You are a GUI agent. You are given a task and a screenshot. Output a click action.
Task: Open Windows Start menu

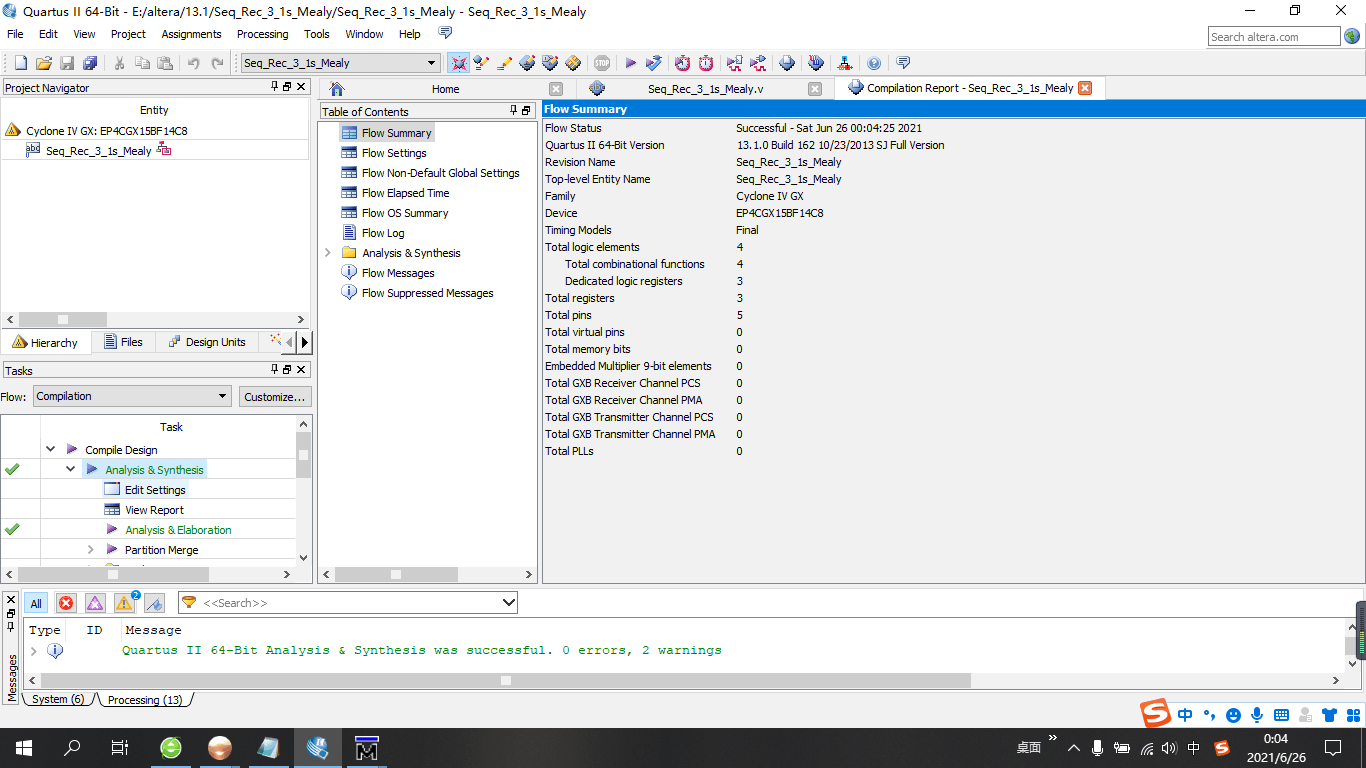click(x=24, y=748)
